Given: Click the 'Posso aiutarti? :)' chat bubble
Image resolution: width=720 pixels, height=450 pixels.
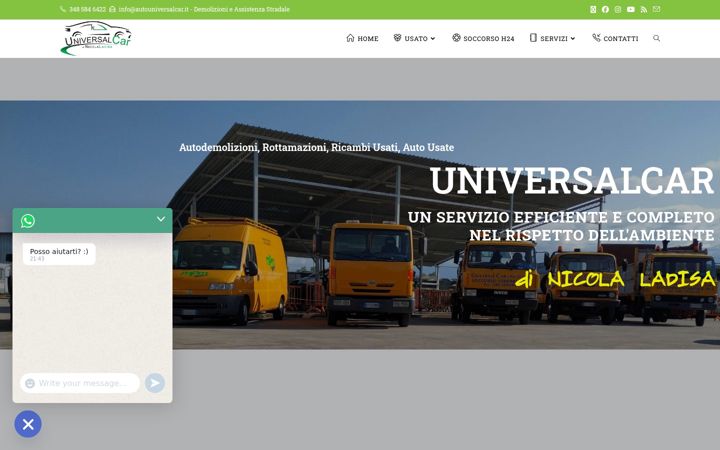Looking at the screenshot, I should coord(59,254).
